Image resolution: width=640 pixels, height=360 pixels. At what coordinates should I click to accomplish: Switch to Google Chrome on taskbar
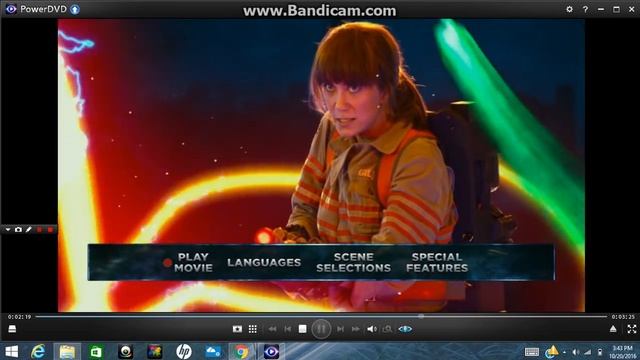[x=241, y=351]
